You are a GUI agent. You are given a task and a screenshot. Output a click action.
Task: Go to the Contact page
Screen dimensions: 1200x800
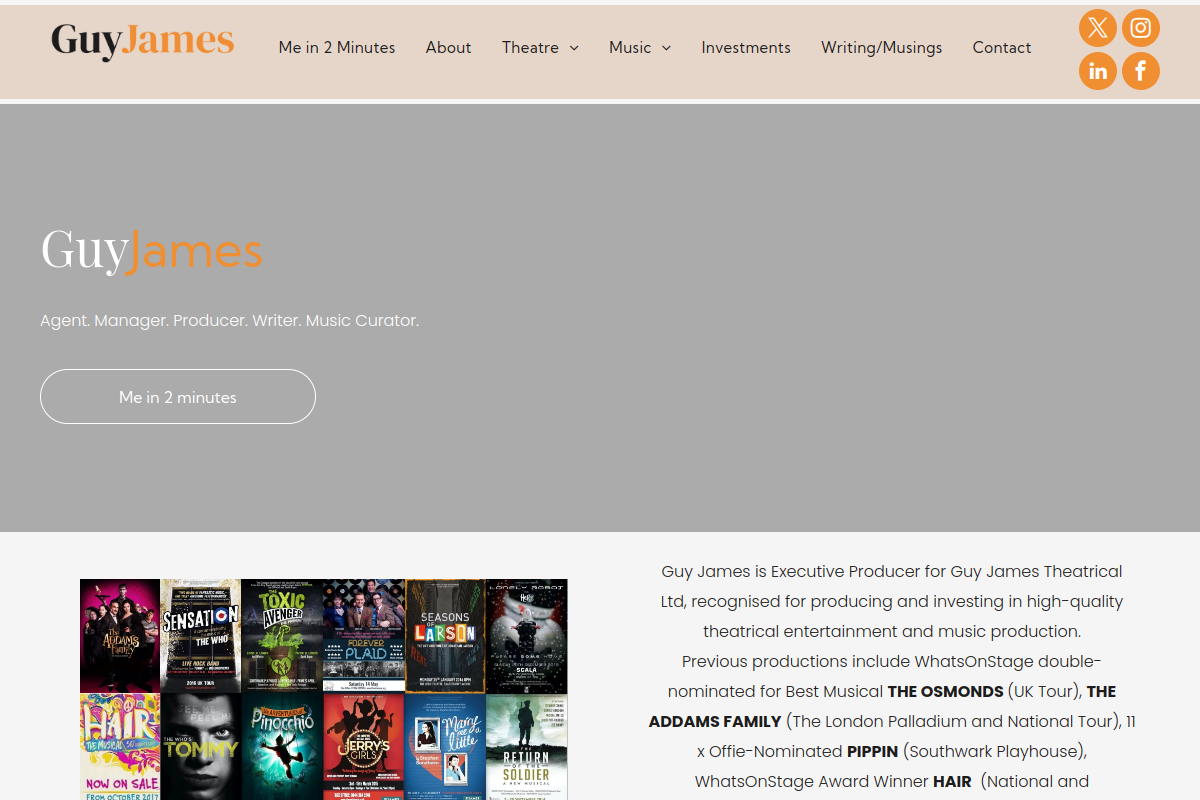1002,47
